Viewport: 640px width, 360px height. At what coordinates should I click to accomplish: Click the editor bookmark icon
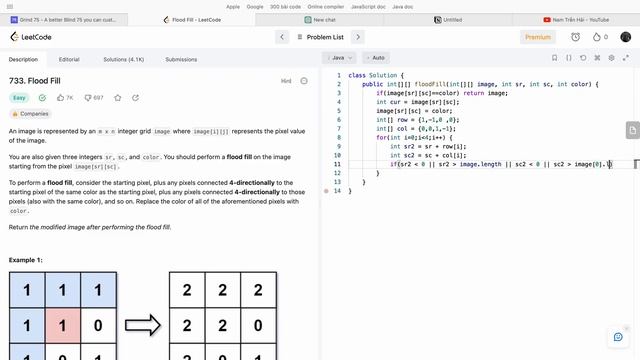pyautogui.click(x=554, y=58)
